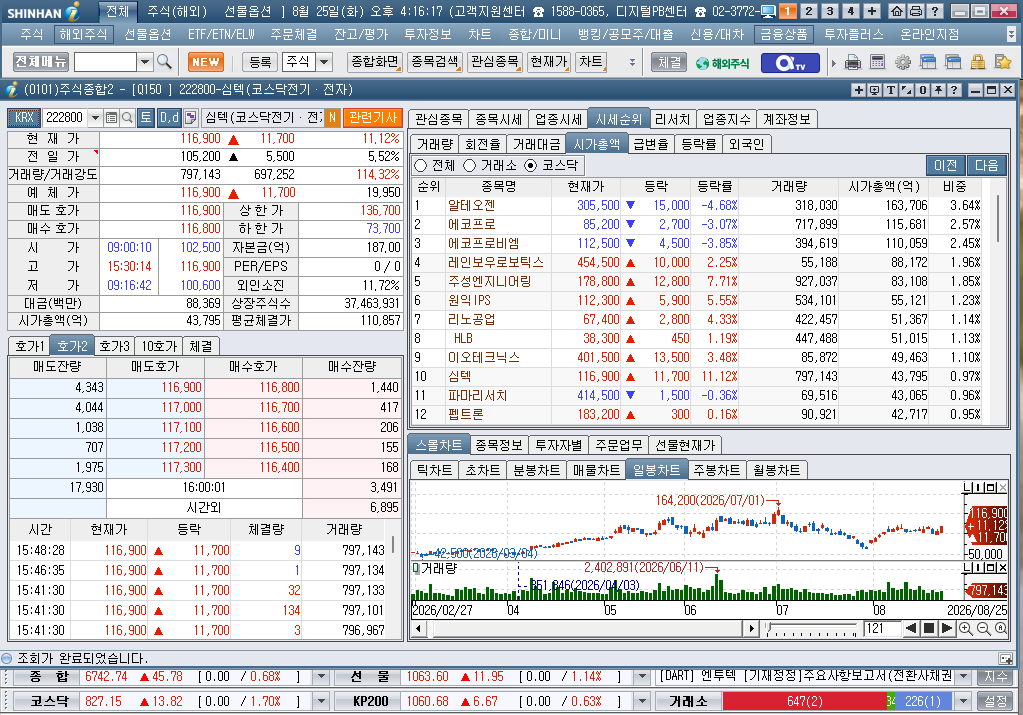Viewport: 1023px width, 715px height.
Task: Click the chart candle count field 121
Action: point(881,629)
